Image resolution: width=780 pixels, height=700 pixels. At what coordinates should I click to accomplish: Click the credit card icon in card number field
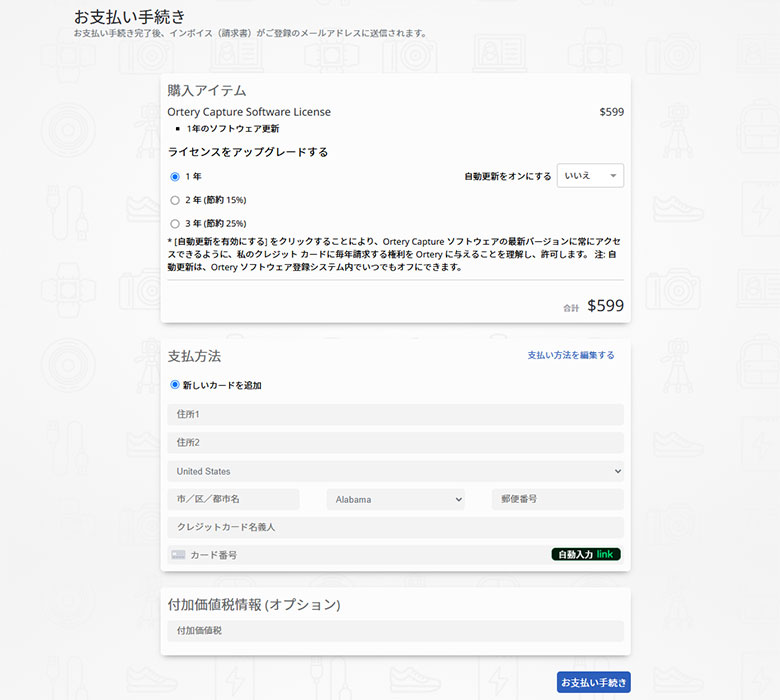coord(178,555)
